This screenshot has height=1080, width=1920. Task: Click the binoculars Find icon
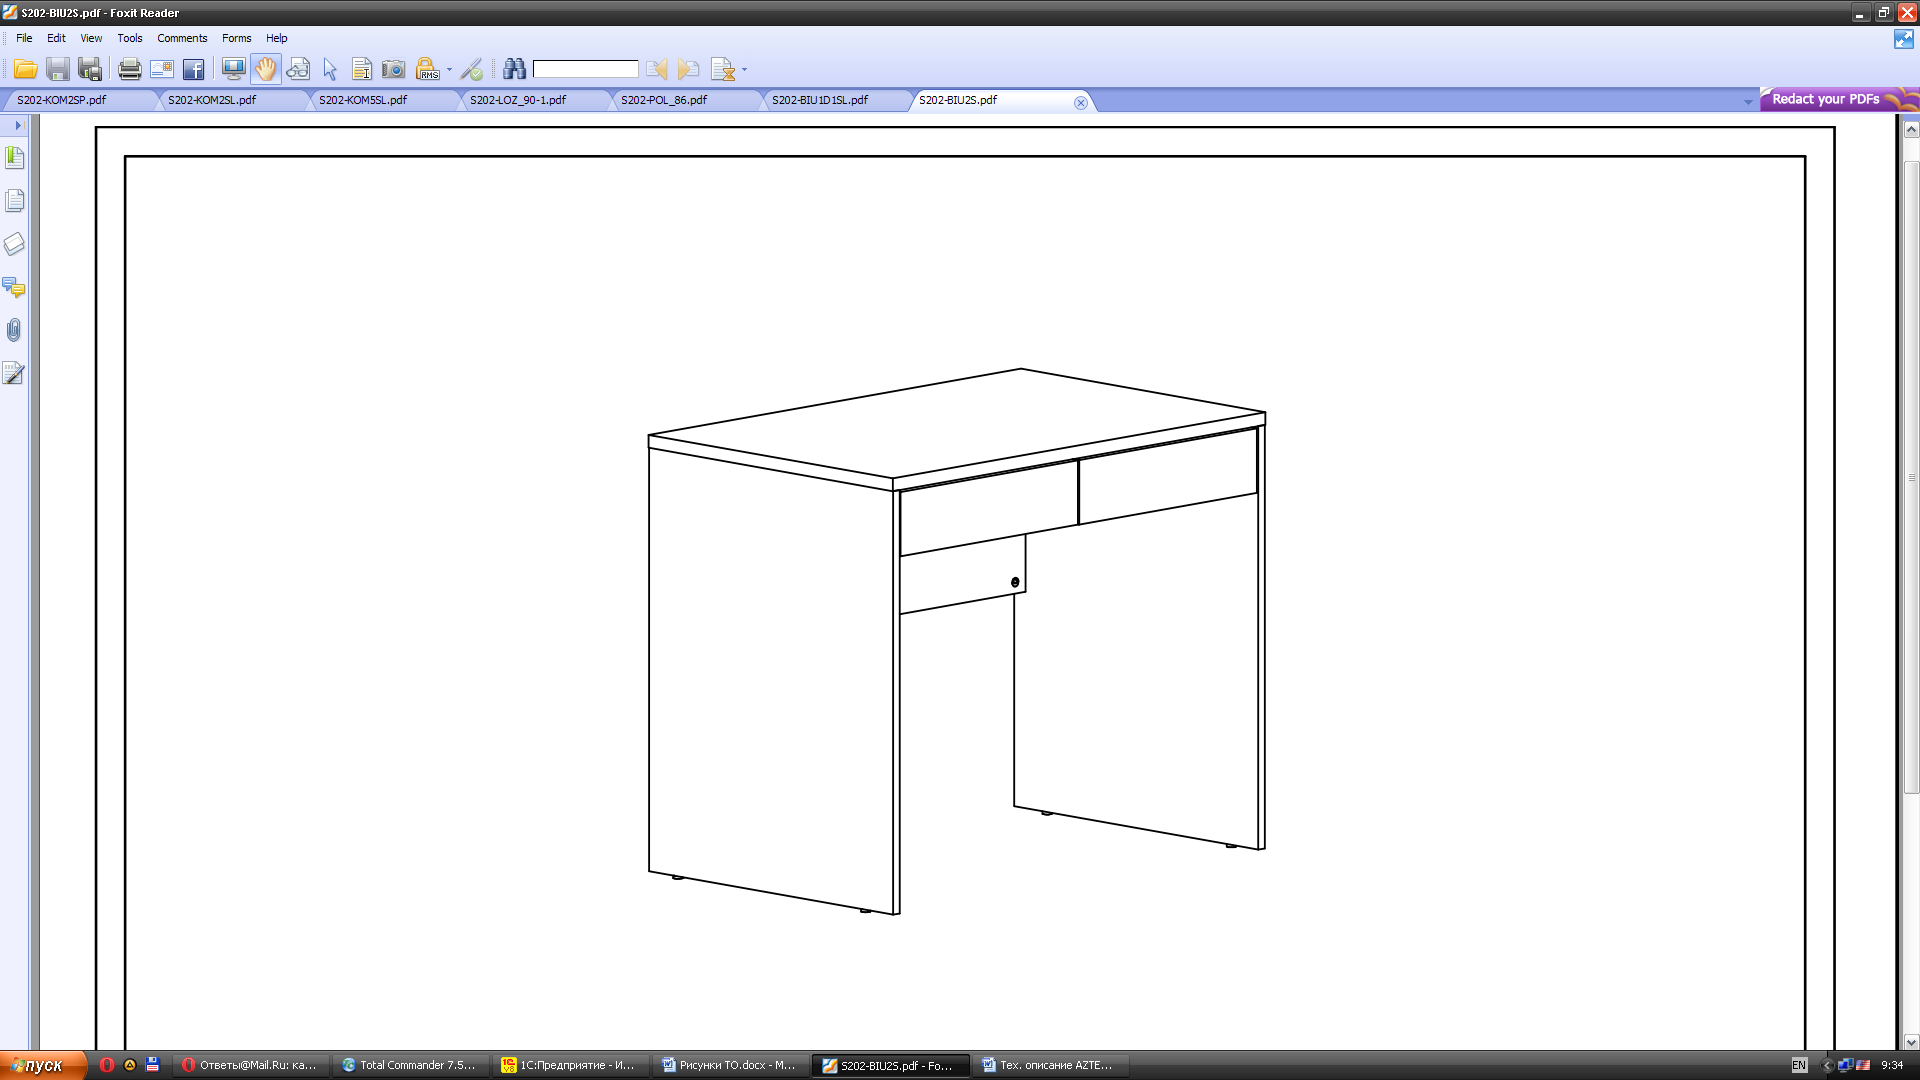point(515,69)
